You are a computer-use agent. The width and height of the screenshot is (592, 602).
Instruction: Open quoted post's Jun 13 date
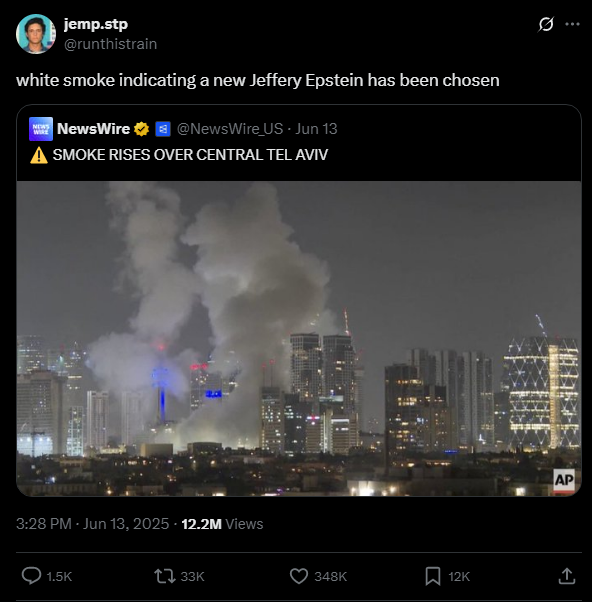pos(316,129)
